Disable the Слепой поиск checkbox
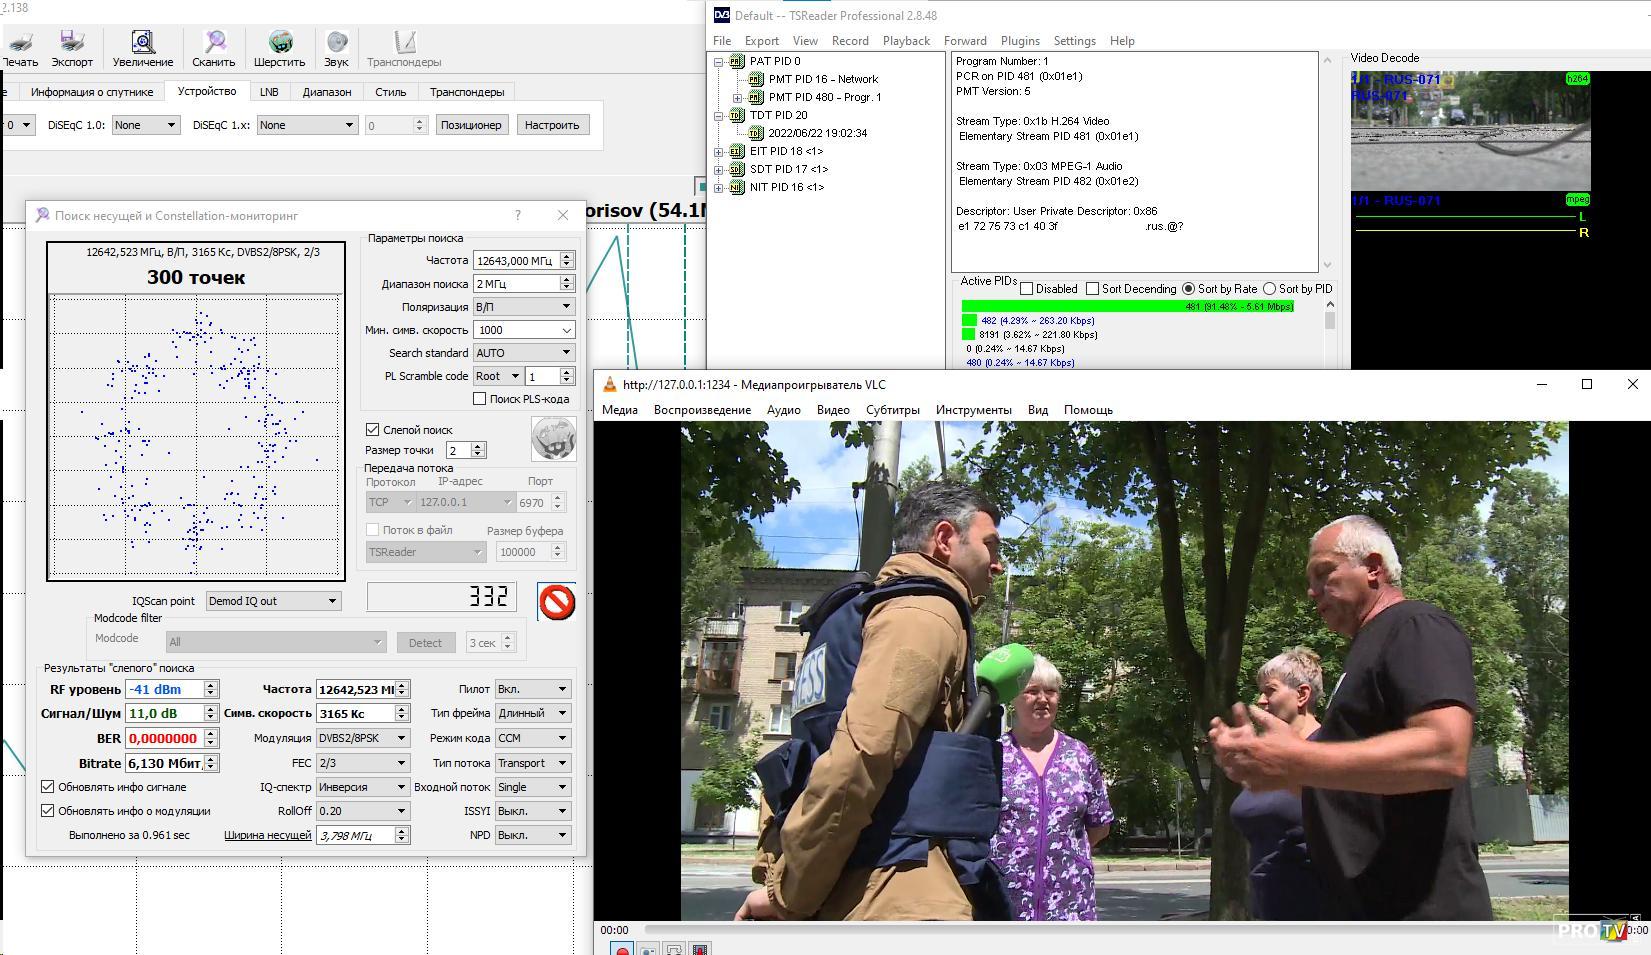The height and width of the screenshot is (955, 1651). pyautogui.click(x=373, y=430)
